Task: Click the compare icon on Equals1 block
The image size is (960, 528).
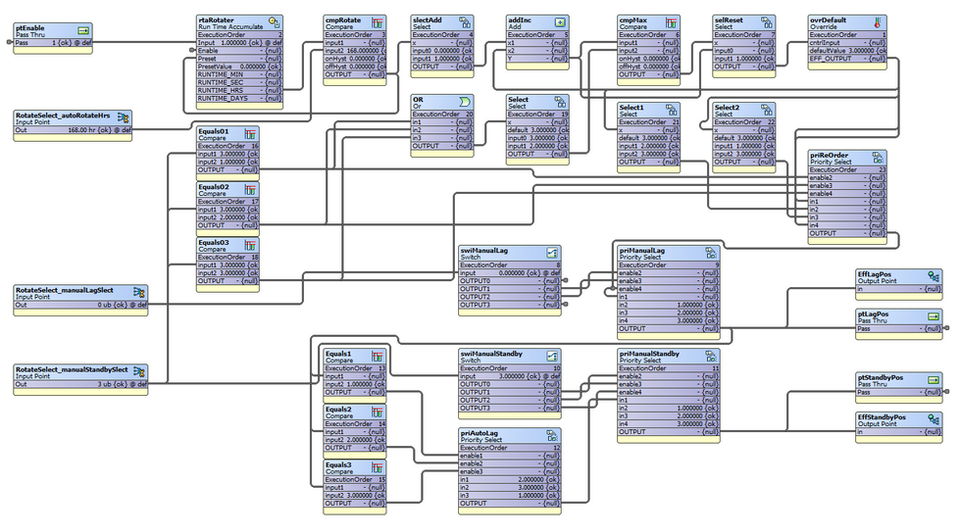Action: pyautogui.click(x=377, y=356)
